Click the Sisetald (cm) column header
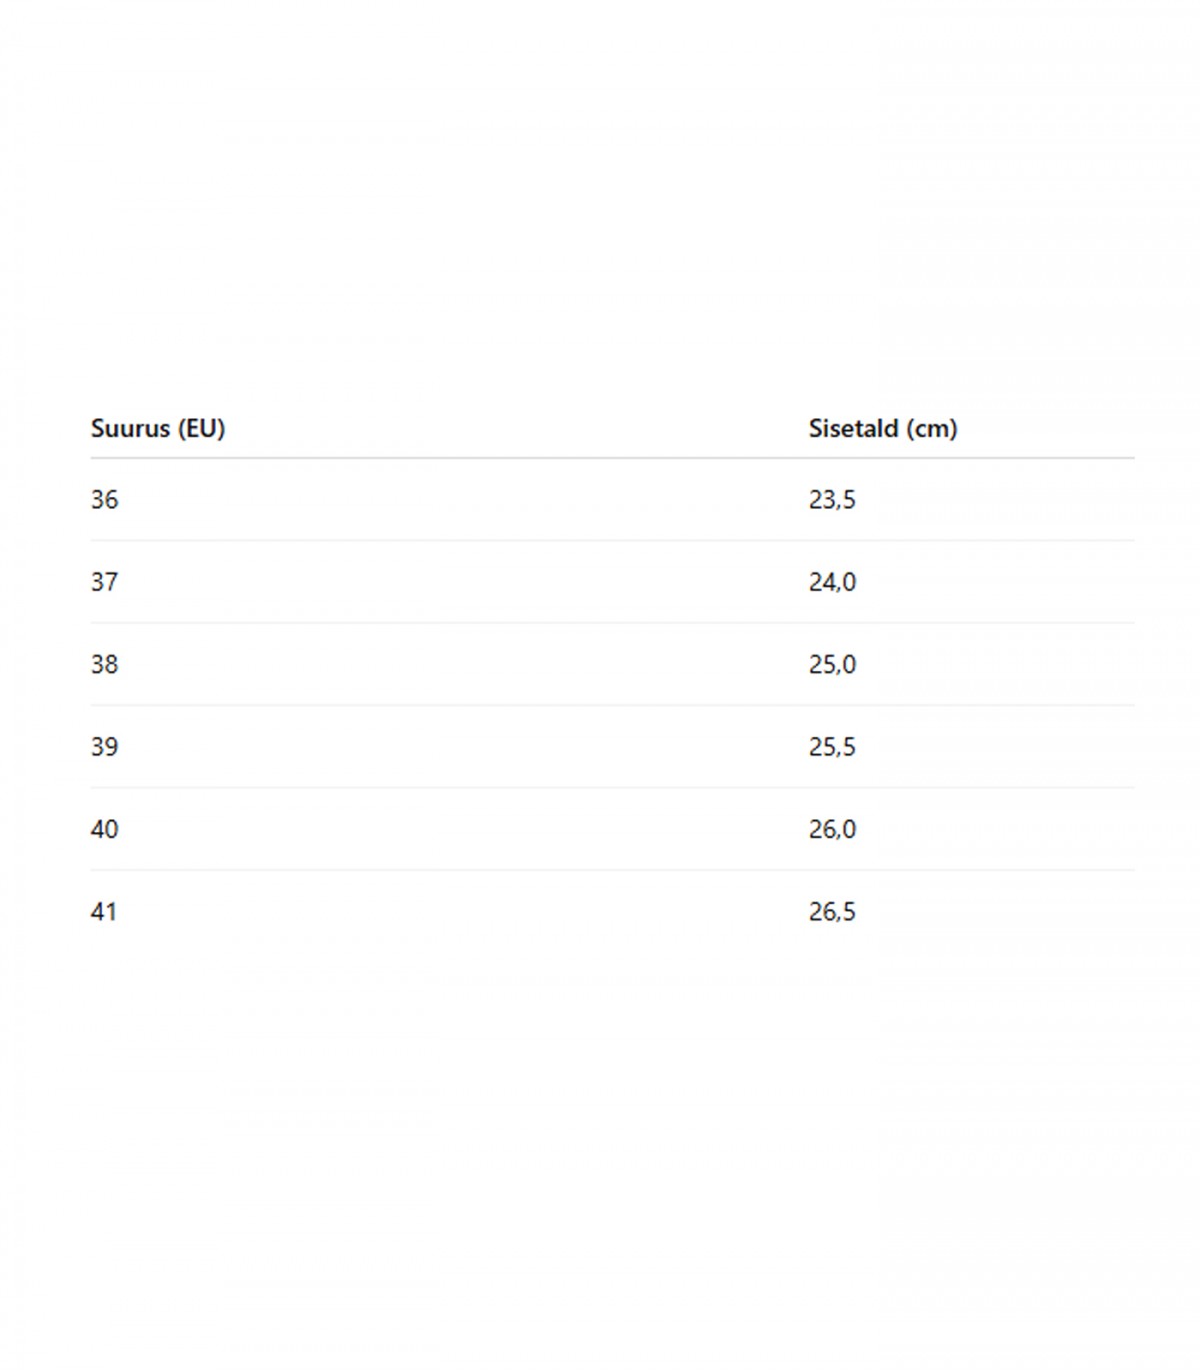 [x=883, y=429]
